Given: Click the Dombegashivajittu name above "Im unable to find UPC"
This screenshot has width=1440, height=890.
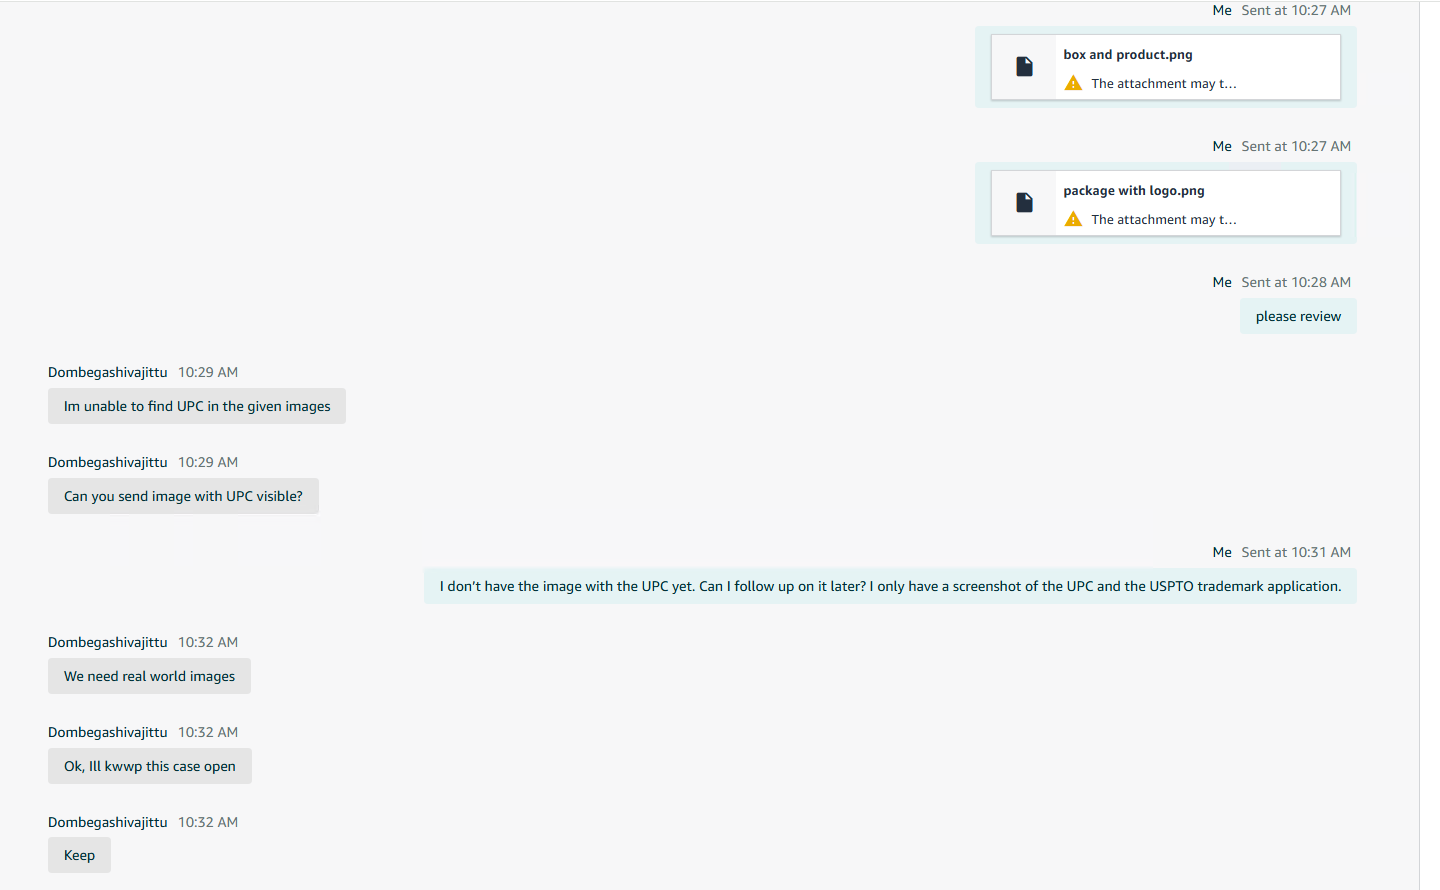Looking at the screenshot, I should (108, 373).
